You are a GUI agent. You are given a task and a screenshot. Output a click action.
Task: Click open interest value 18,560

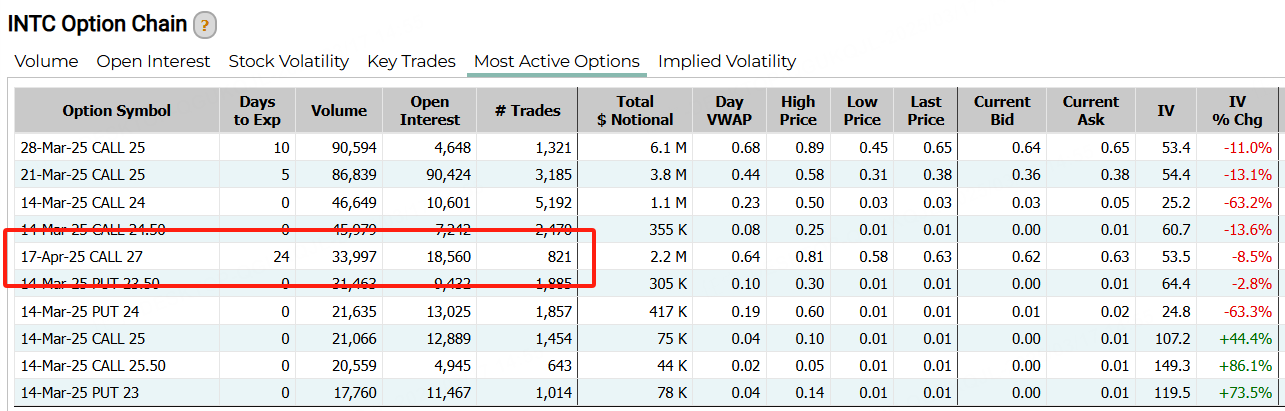[448, 257]
